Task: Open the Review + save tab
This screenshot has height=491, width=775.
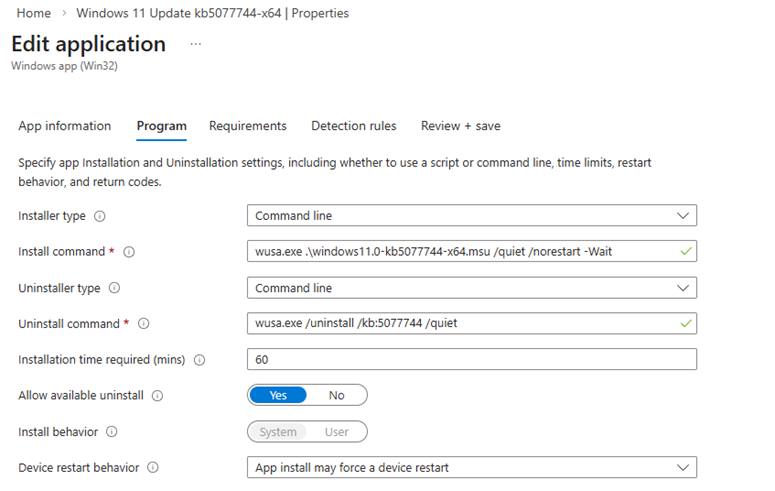Action: click(x=460, y=126)
